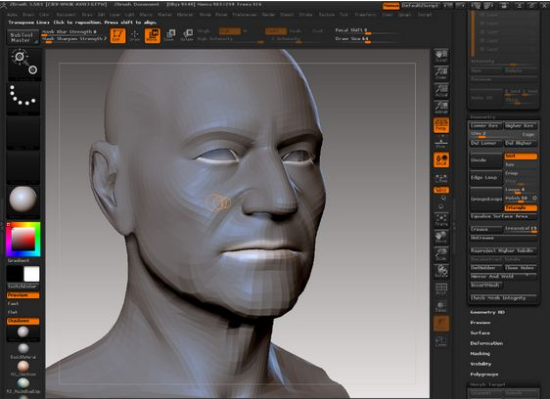550x399 pixels.
Task: Click the Frame icon on right shelf
Action: pyautogui.click(x=441, y=219)
